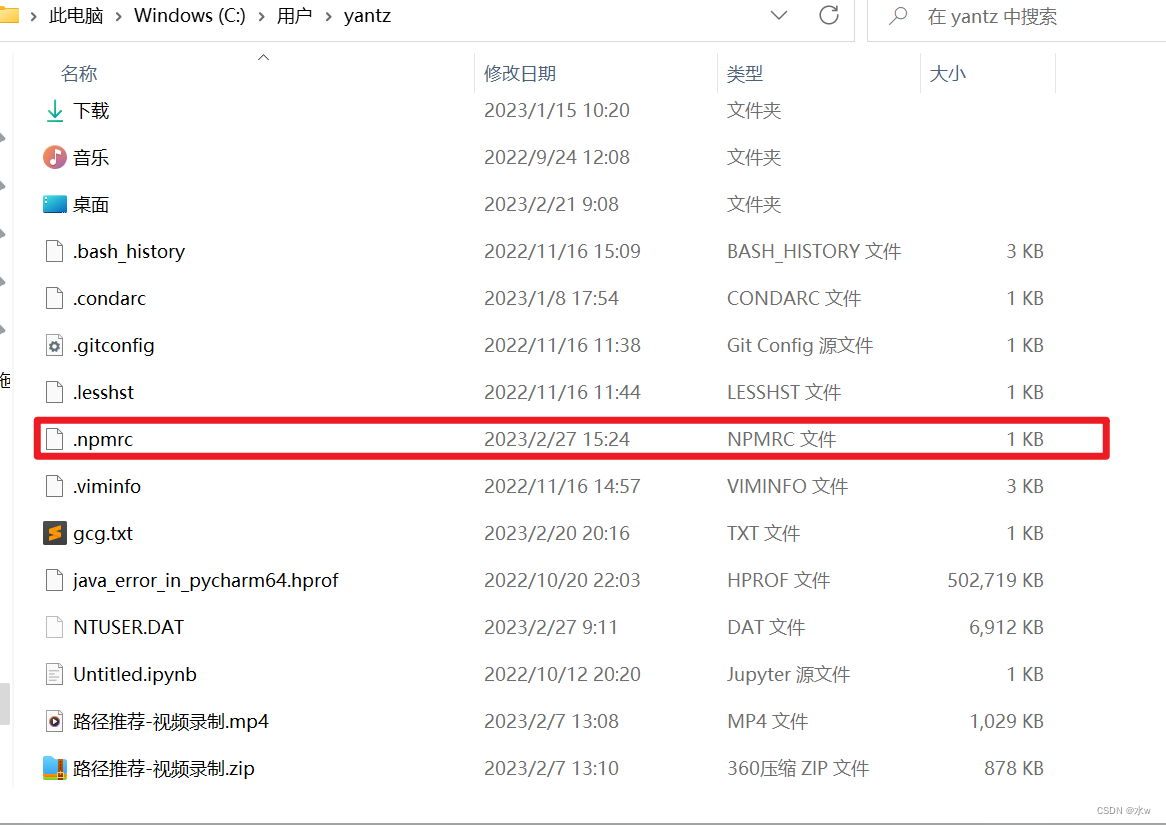This screenshot has height=825, width=1166.
Task: Select 路径推荐-视频录制.mp4 file name
Action: tap(171, 722)
